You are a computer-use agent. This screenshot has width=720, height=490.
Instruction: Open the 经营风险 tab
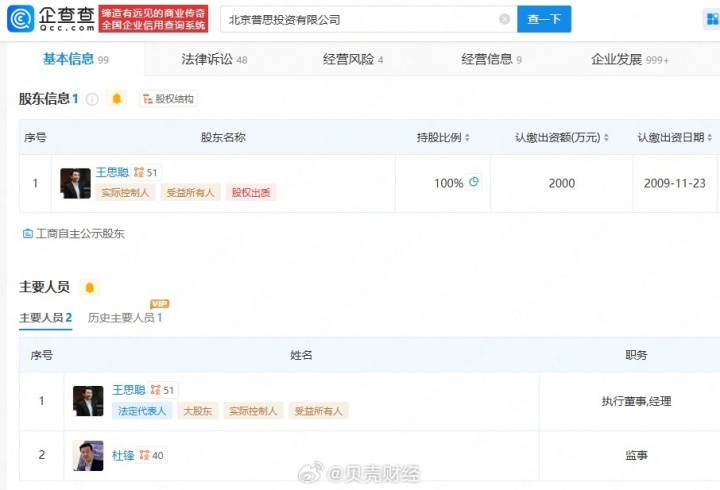click(353, 60)
